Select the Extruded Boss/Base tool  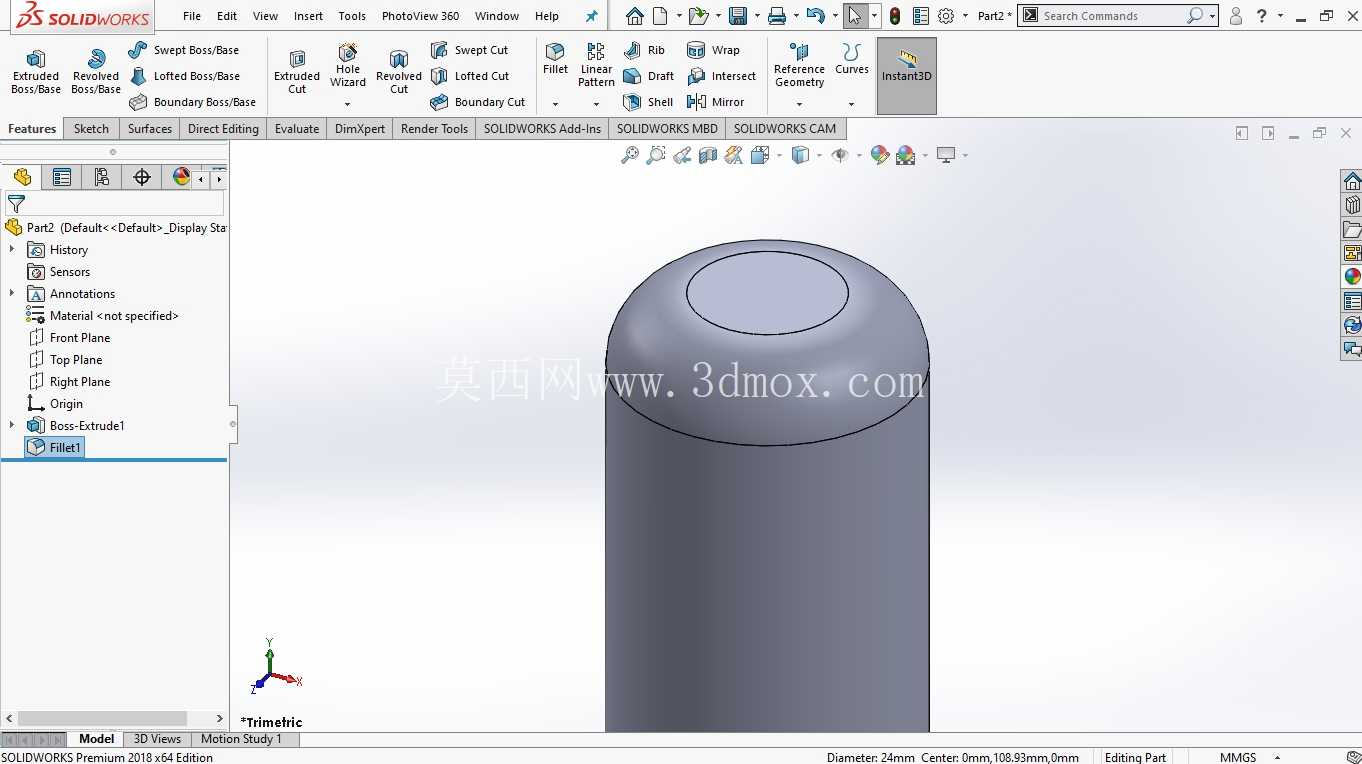[x=36, y=72]
